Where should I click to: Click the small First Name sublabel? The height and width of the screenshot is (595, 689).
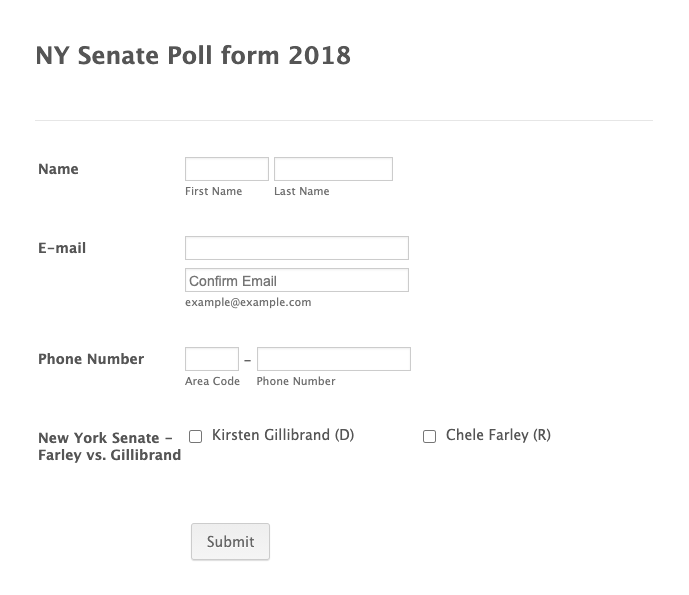[x=214, y=191]
